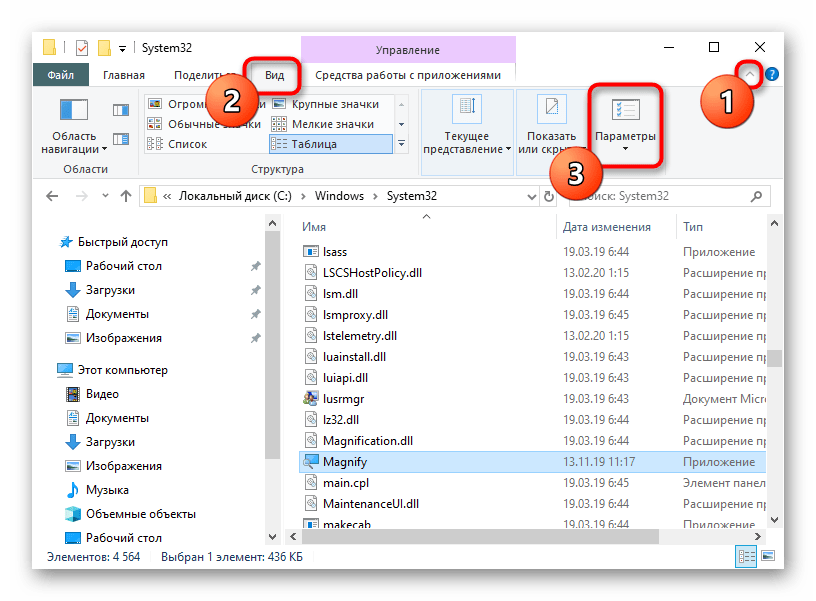Image resolution: width=816 pixels, height=601 pixels.
Task: Select pinned Загрузки under Быстрый доступ
Action: coord(110,290)
